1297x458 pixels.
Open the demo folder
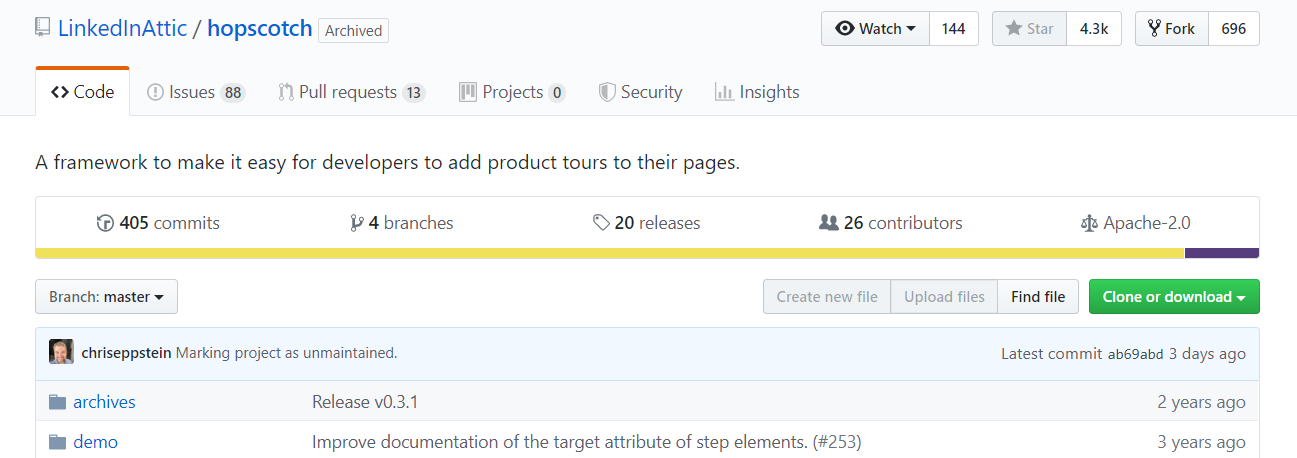point(95,442)
